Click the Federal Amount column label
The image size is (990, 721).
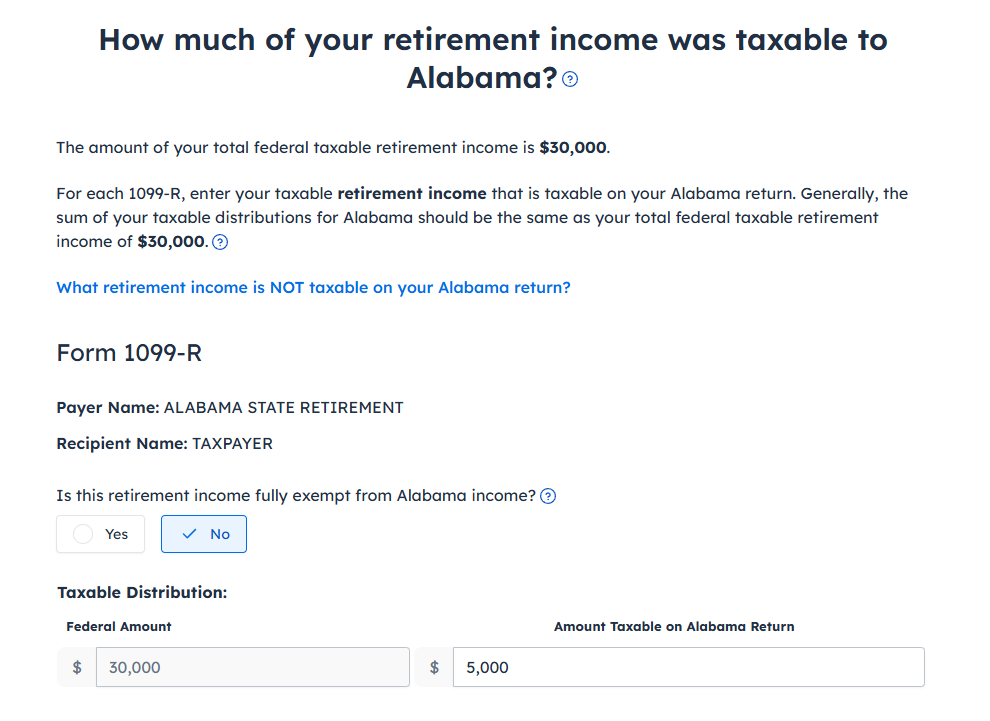coord(119,626)
